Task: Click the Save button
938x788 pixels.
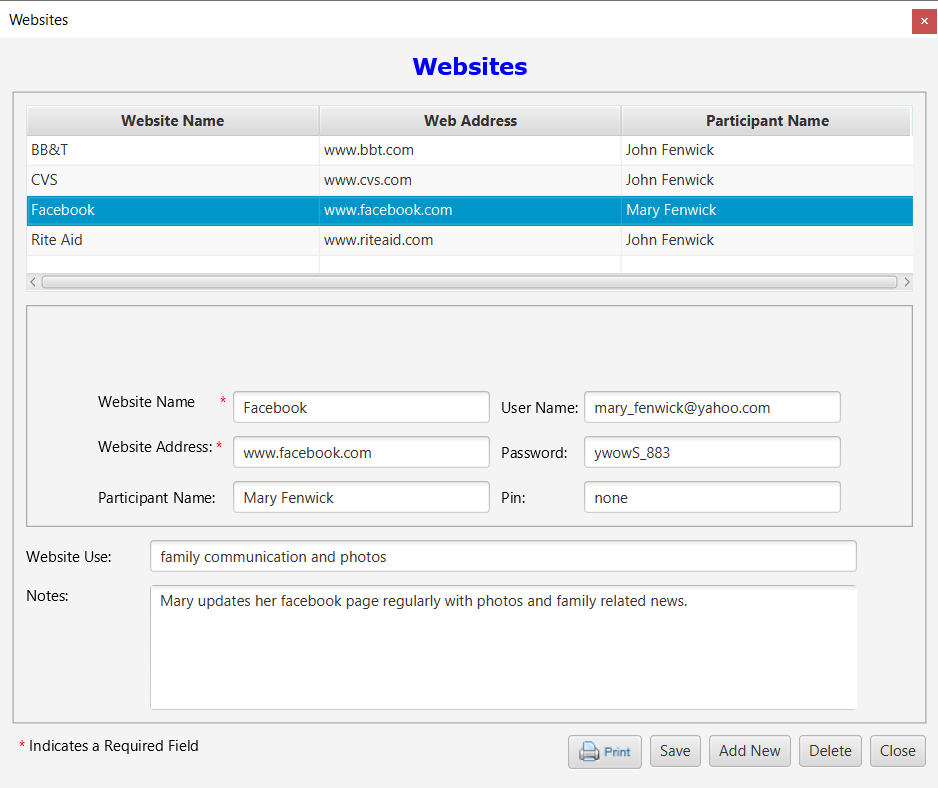Action: [675, 751]
